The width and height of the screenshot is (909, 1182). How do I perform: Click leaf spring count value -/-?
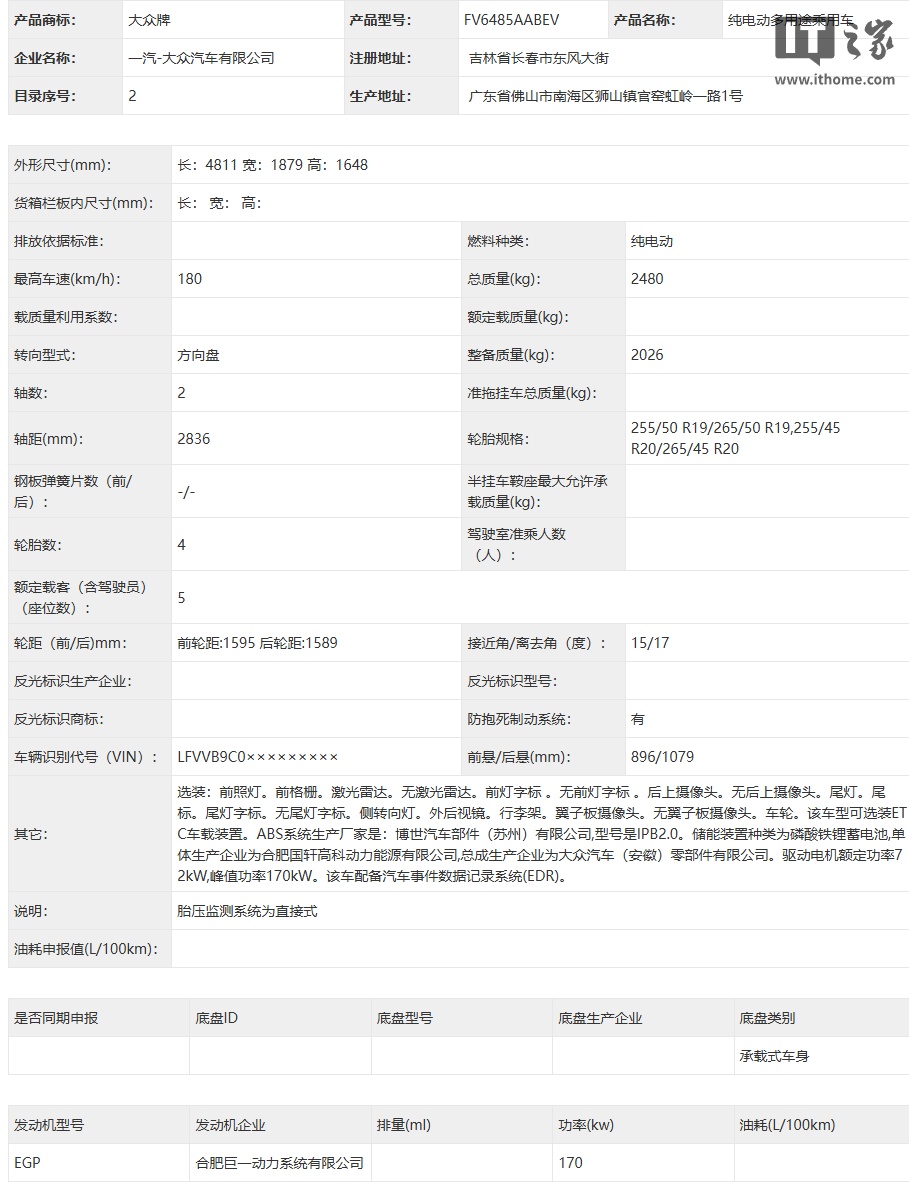point(186,491)
